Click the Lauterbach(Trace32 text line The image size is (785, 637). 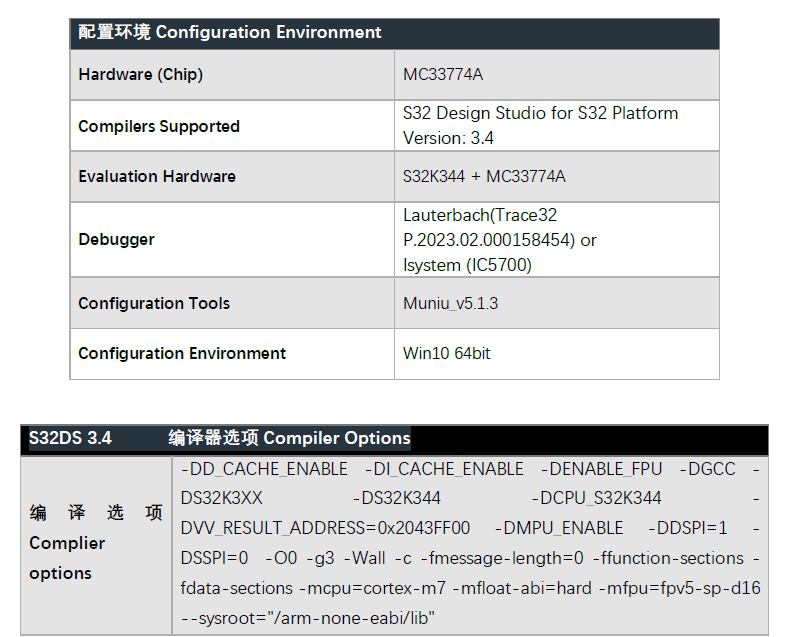(480, 215)
